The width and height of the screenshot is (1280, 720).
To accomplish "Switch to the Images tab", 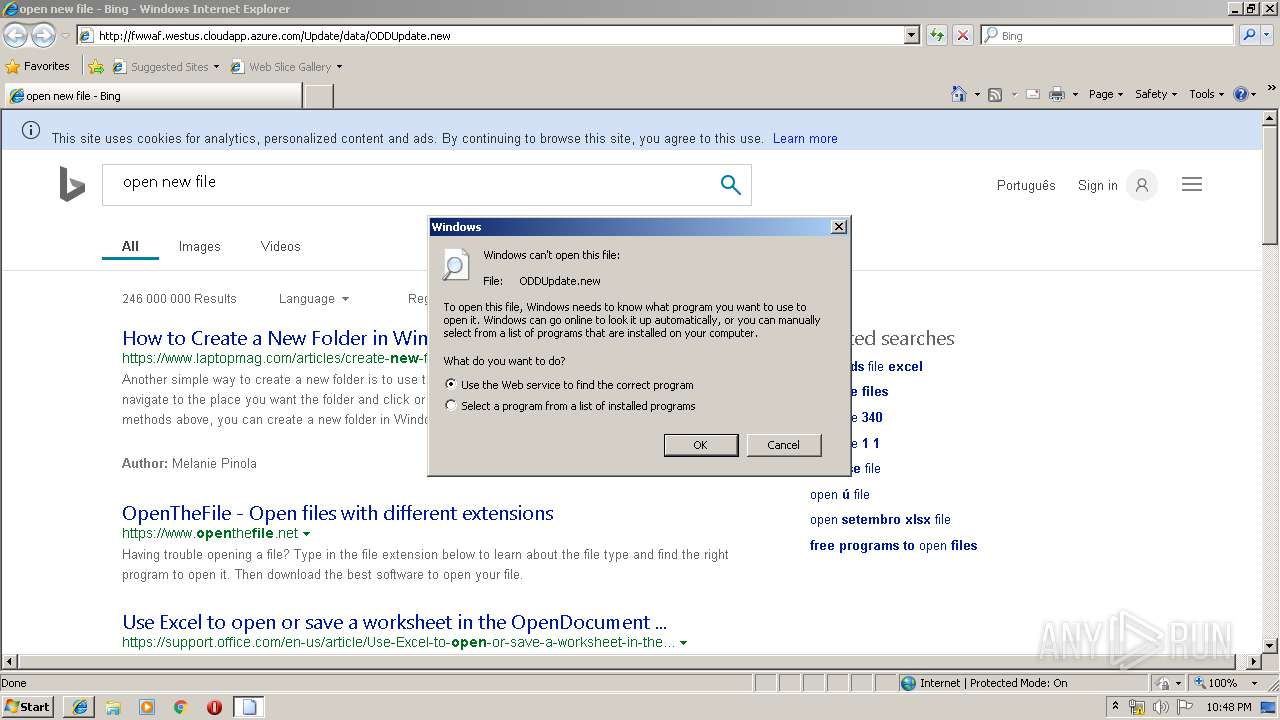I will click(x=199, y=246).
